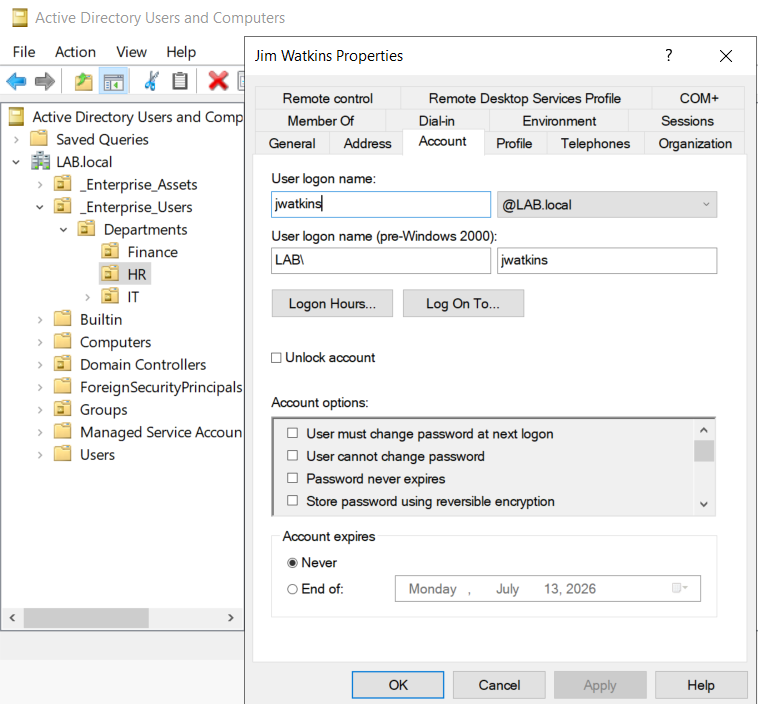The image size is (758, 704).
Task: Click the dialog Help button
Action: pos(701,685)
